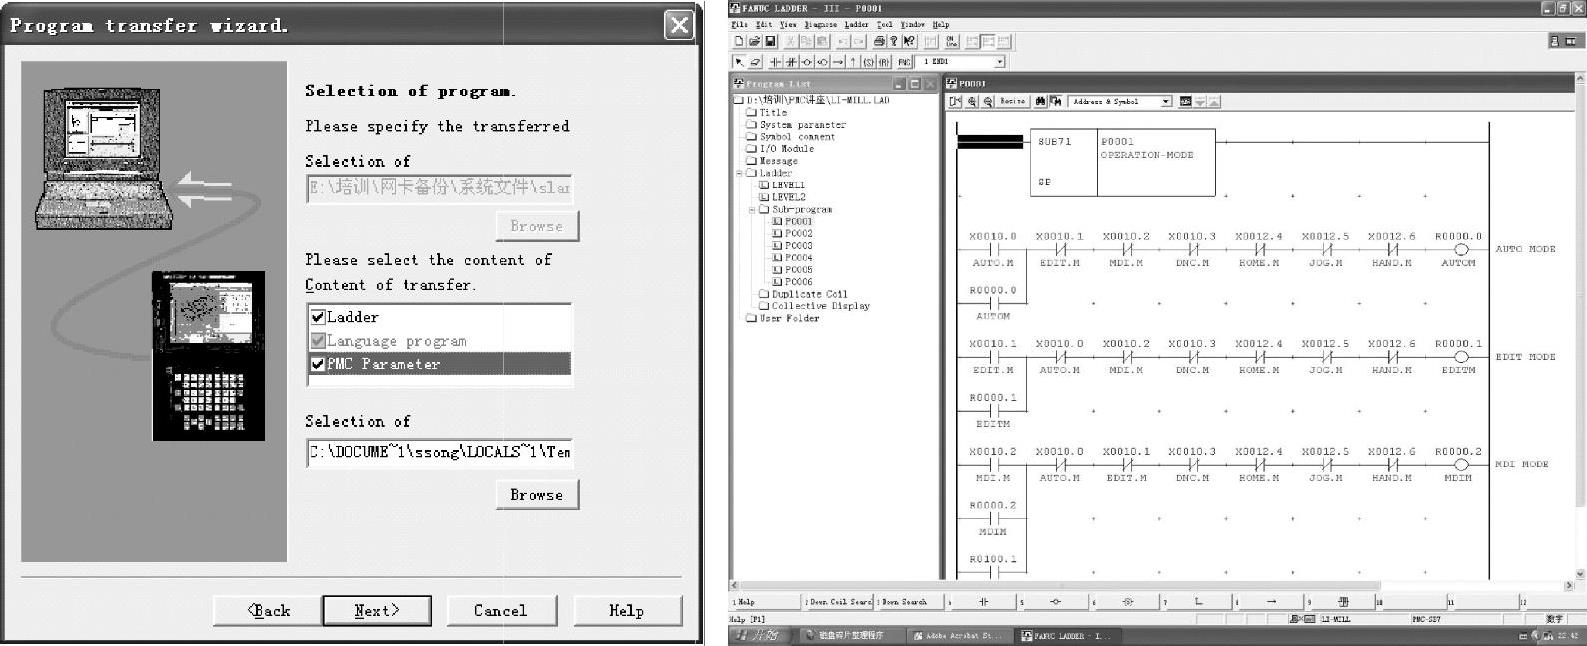1587x646 pixels.
Task: Open the Diagnose menu
Action: pyautogui.click(x=821, y=24)
